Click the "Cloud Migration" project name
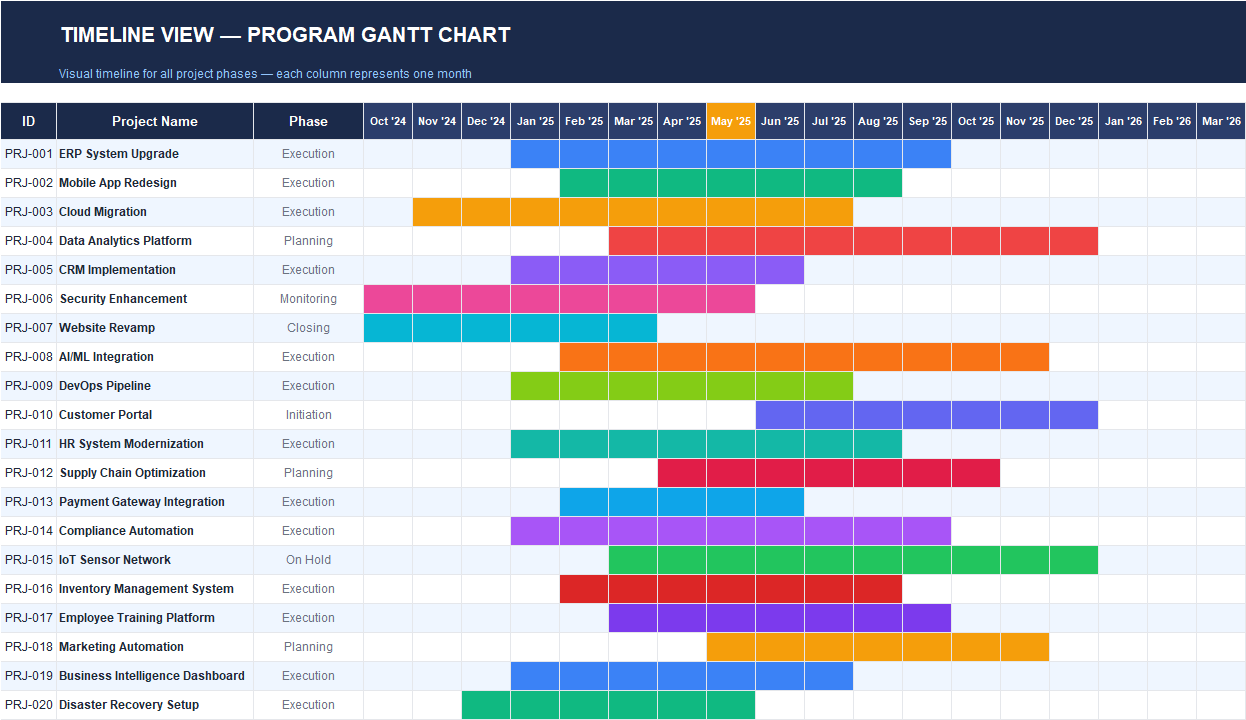The height and width of the screenshot is (720, 1246). coord(103,212)
